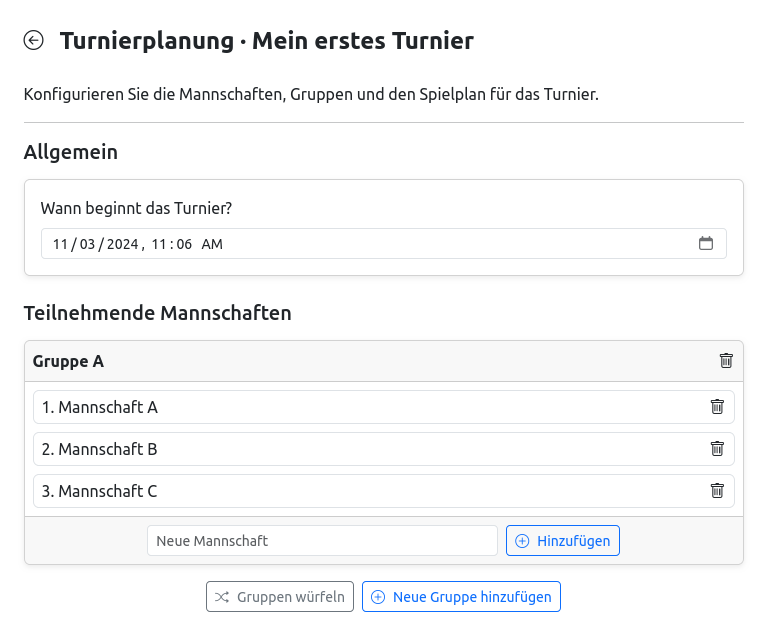771x631 pixels.
Task: Select the 3. Mannschaft C row
Action: [384, 491]
